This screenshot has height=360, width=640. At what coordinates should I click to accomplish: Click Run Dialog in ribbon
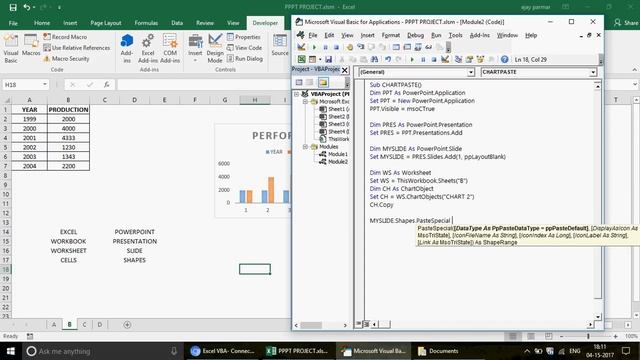coord(245,59)
